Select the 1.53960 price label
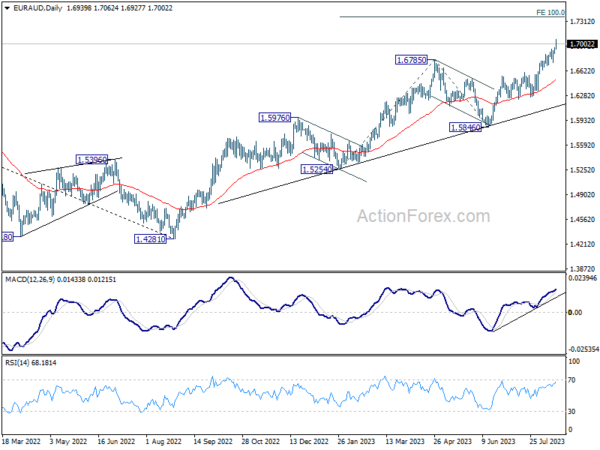 pyautogui.click(x=92, y=160)
